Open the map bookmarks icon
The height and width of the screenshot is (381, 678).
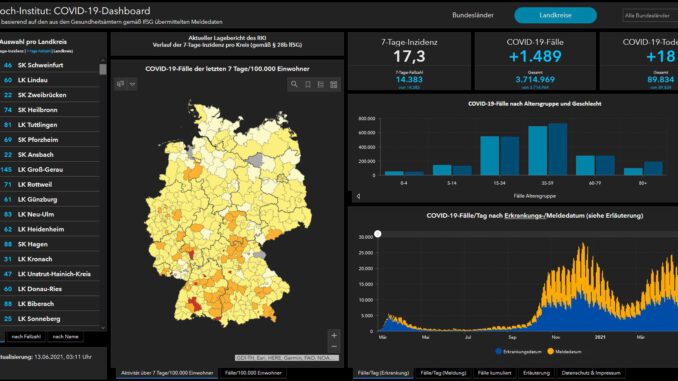[308, 84]
